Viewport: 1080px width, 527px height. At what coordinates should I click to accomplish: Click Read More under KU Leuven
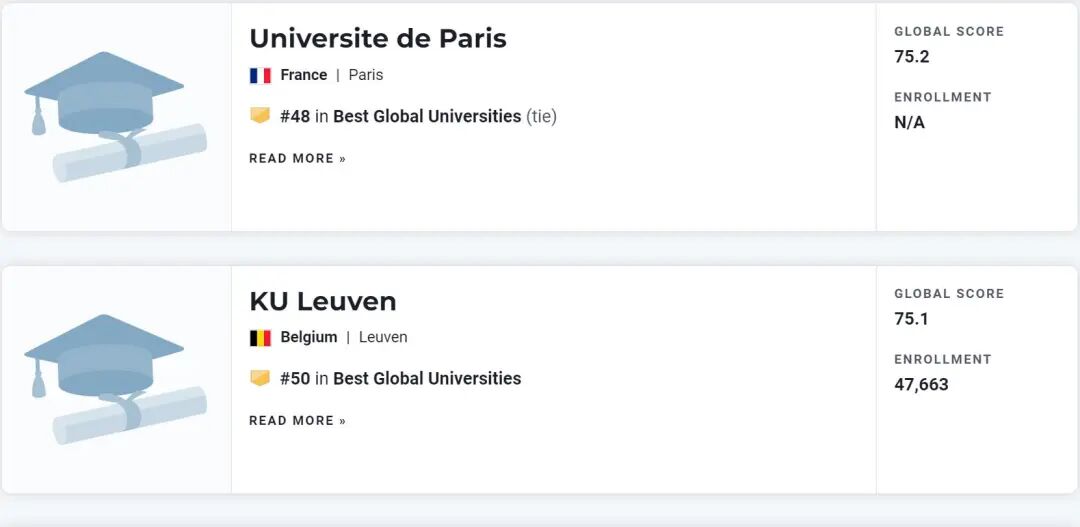[297, 421]
